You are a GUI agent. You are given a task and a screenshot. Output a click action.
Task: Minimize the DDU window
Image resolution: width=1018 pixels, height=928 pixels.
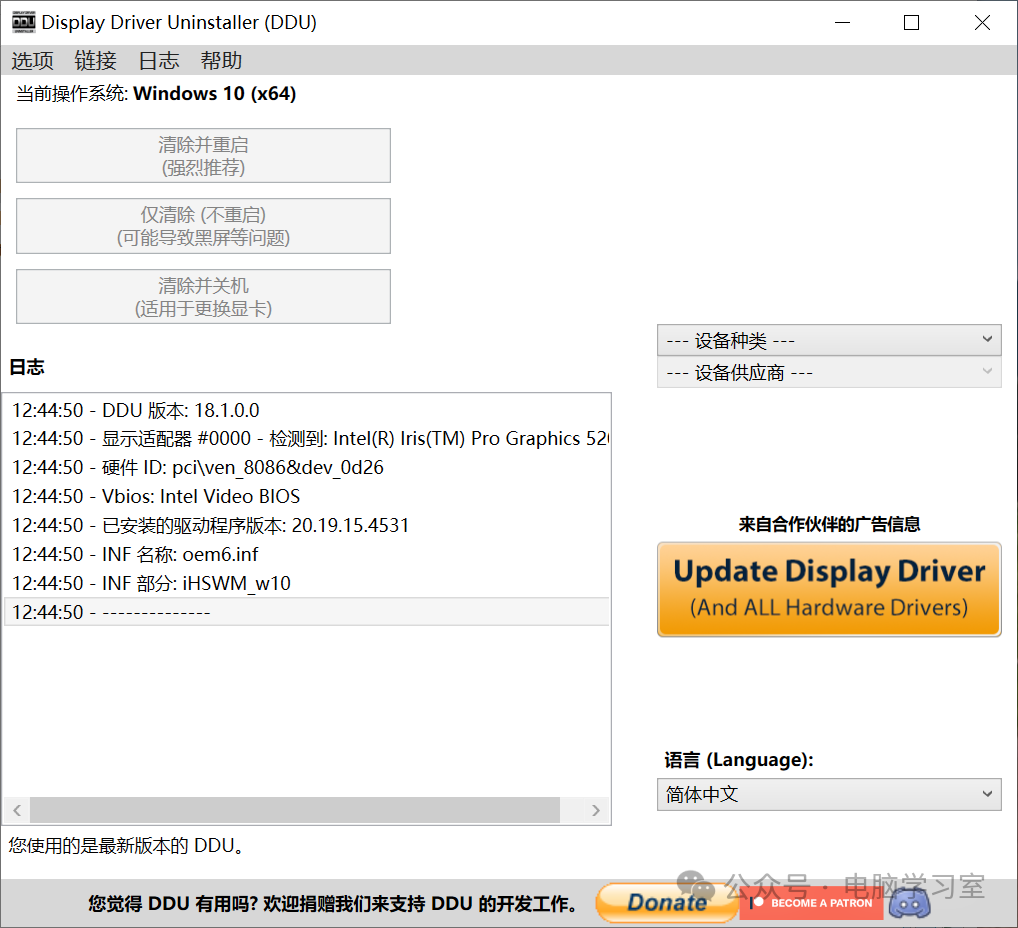[843, 23]
